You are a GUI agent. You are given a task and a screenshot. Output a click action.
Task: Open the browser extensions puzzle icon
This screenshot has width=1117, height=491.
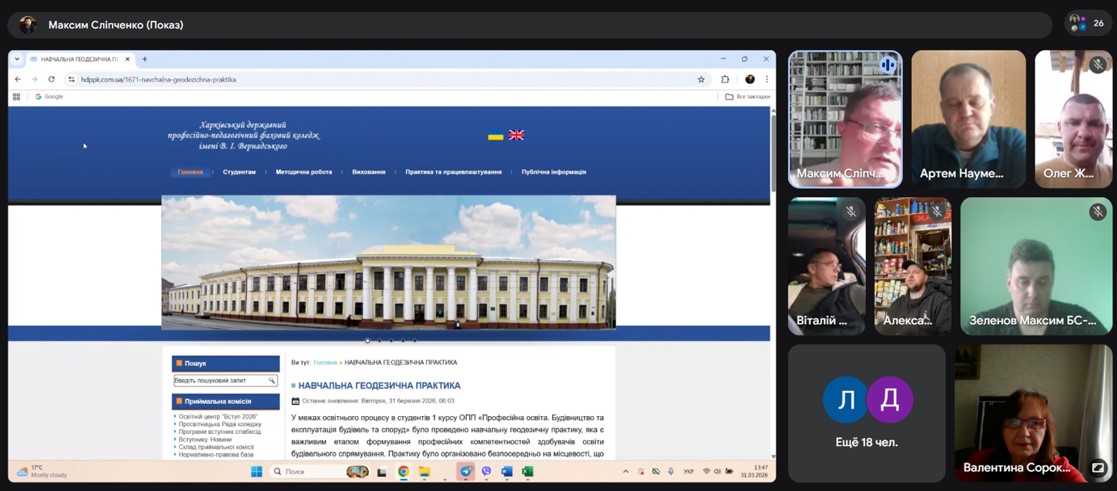click(x=725, y=79)
